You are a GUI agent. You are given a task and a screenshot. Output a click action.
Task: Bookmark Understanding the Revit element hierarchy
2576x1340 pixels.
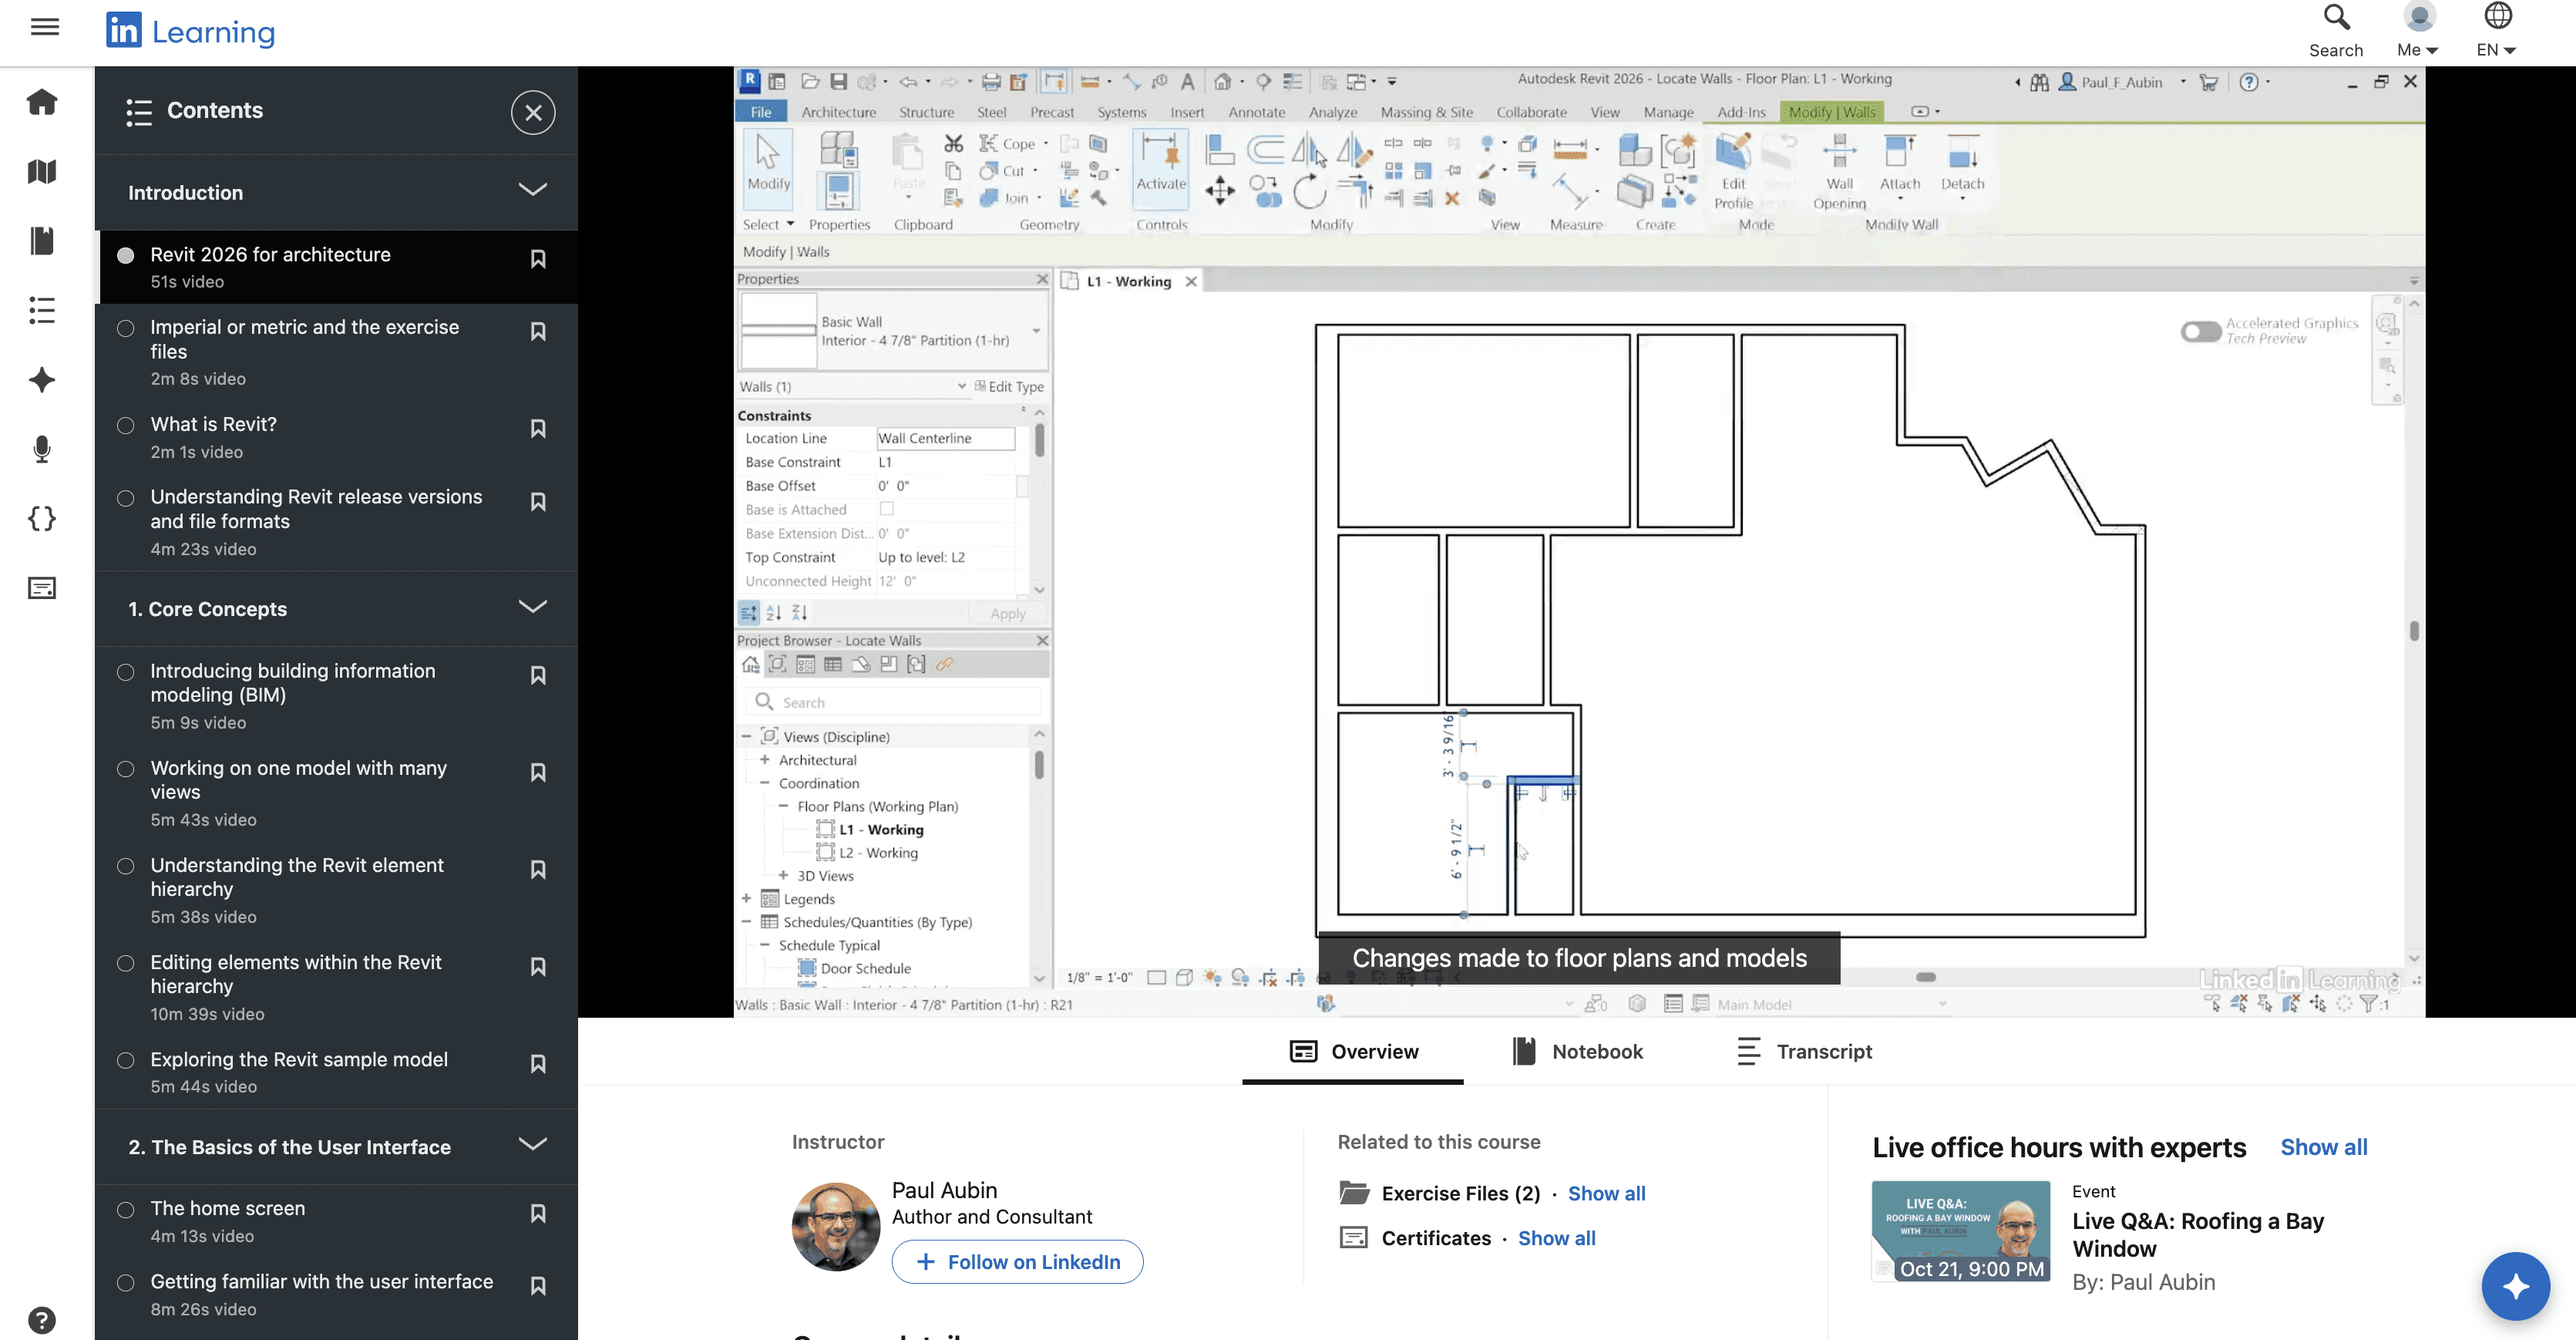538,869
